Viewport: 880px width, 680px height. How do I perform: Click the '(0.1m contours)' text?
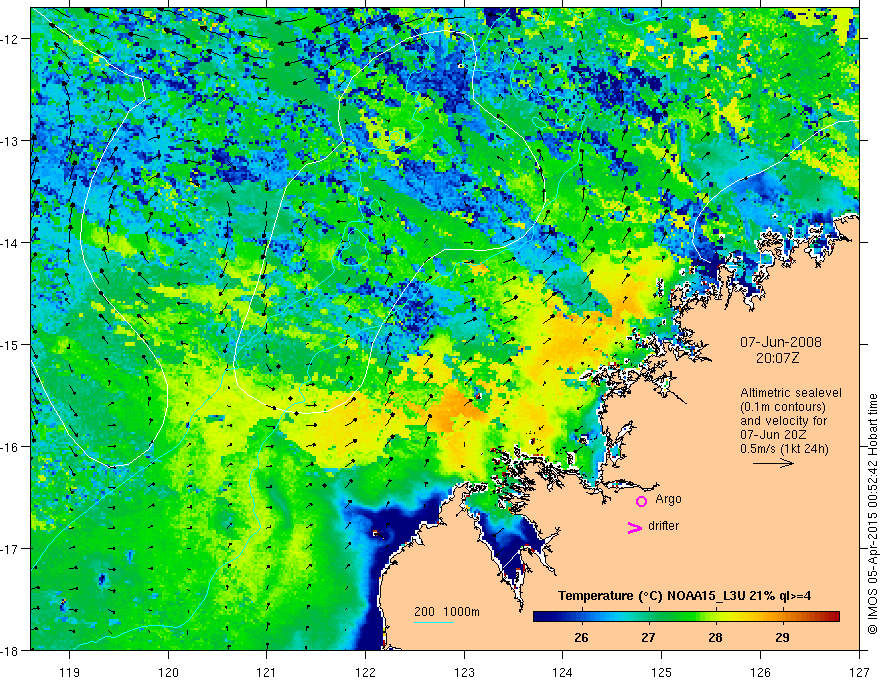click(x=783, y=407)
